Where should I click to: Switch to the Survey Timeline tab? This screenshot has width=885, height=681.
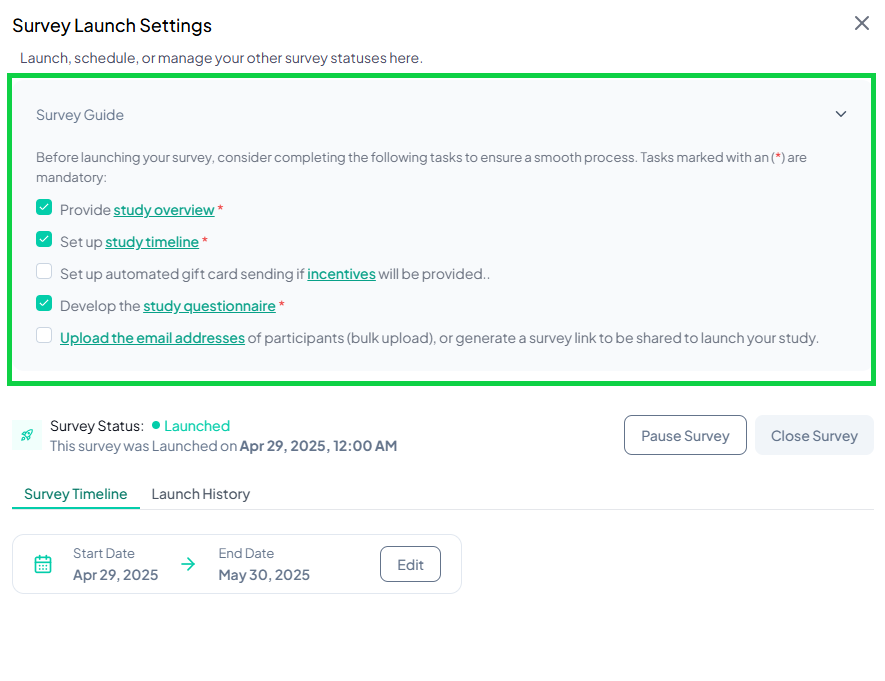click(x=76, y=494)
